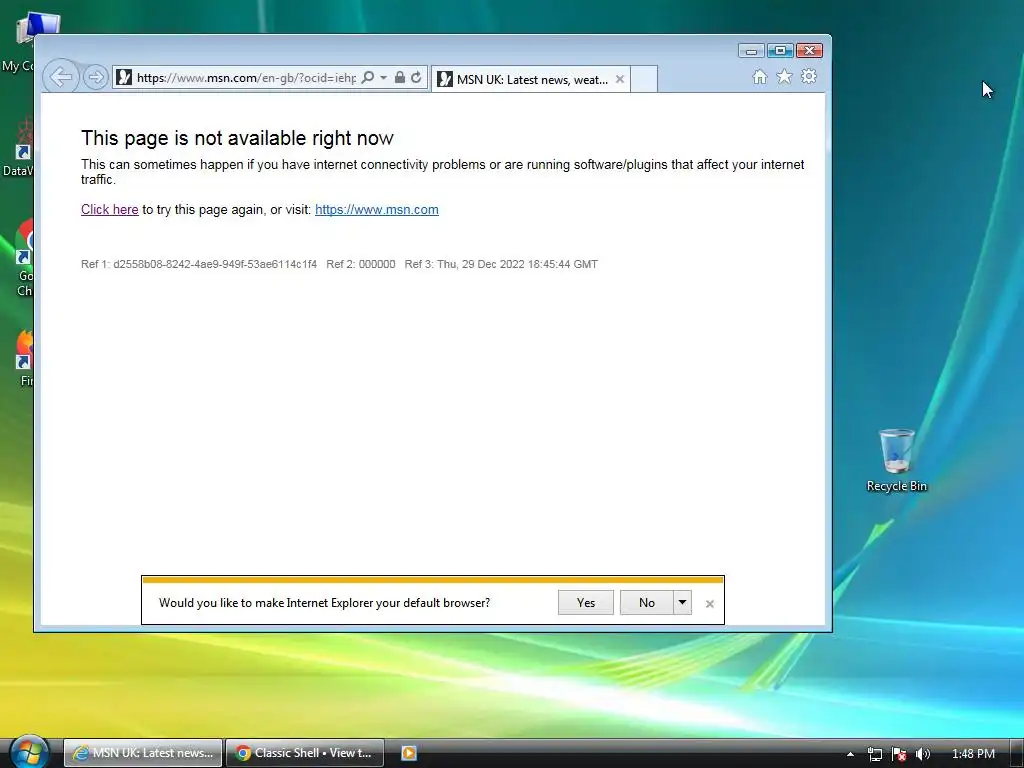Click the Show Desktop button at taskbar end
Screen dimensions: 1024x768
coord(1016,753)
